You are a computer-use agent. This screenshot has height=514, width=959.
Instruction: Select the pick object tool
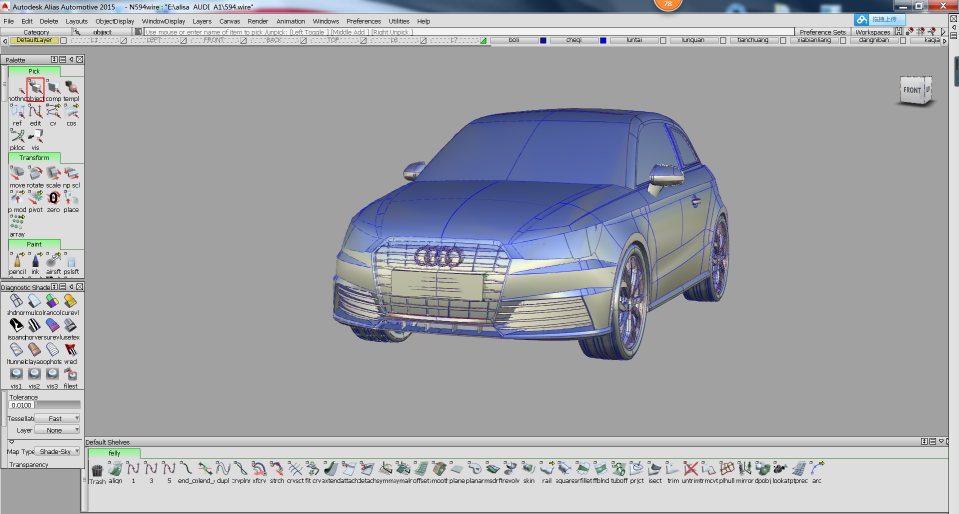click(x=35, y=88)
